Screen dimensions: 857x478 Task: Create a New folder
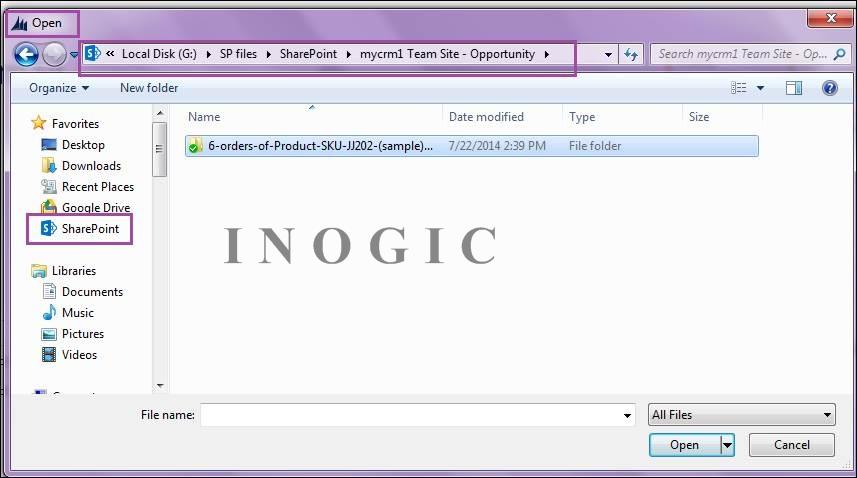tap(149, 88)
